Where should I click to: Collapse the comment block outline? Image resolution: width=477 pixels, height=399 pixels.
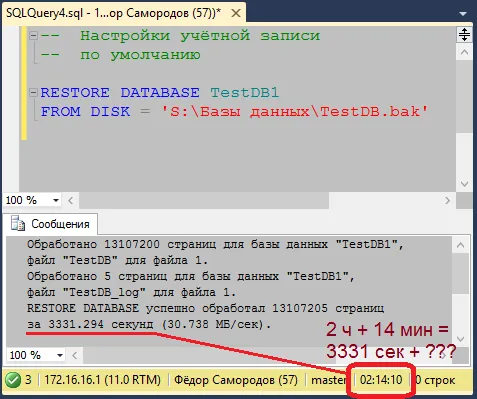pyautogui.click(x=33, y=35)
